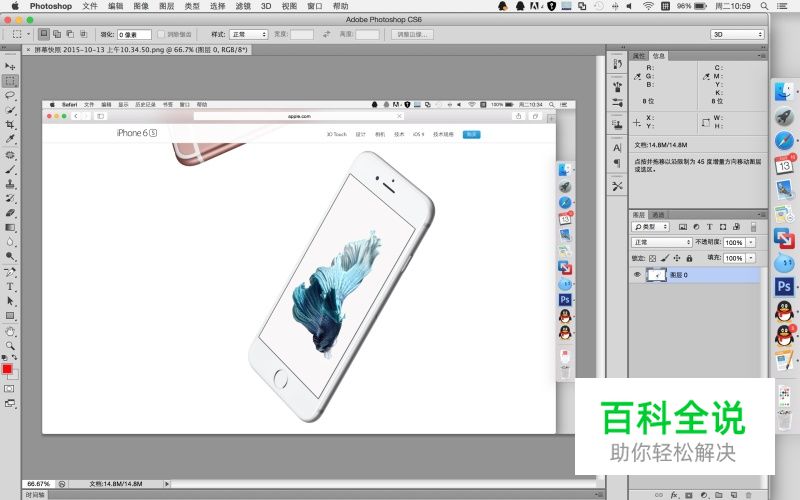
Task: Choose Add to Selection mode
Action: pyautogui.click(x=57, y=34)
